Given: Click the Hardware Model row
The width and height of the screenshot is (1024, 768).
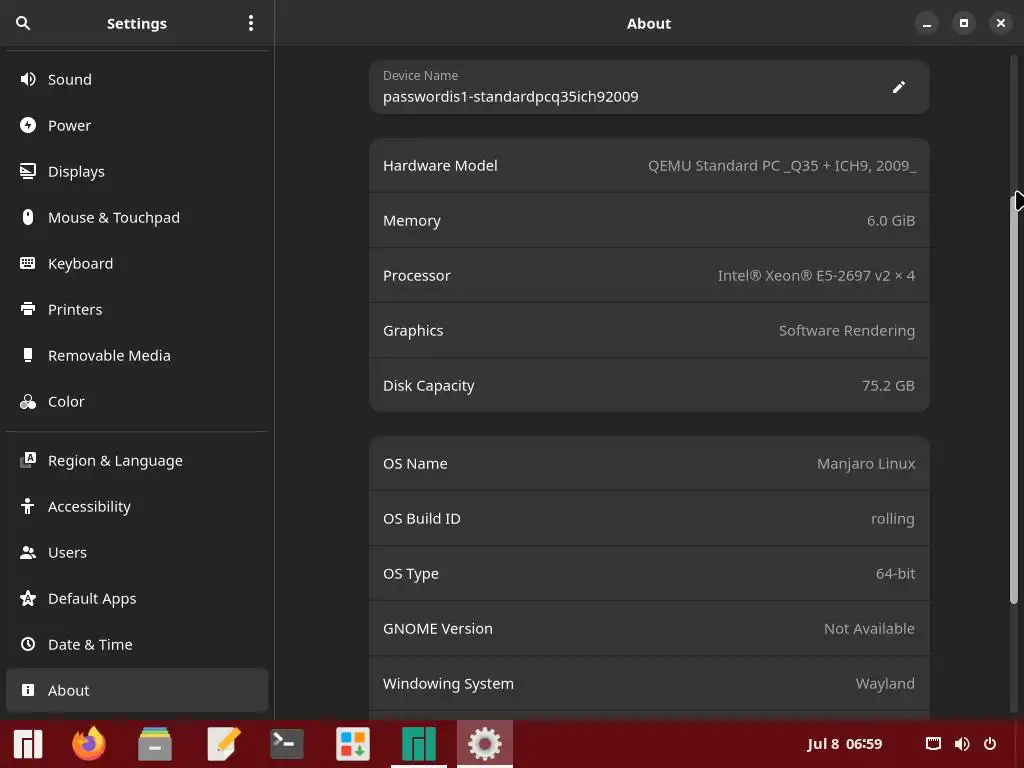Looking at the screenshot, I should (x=649, y=166).
